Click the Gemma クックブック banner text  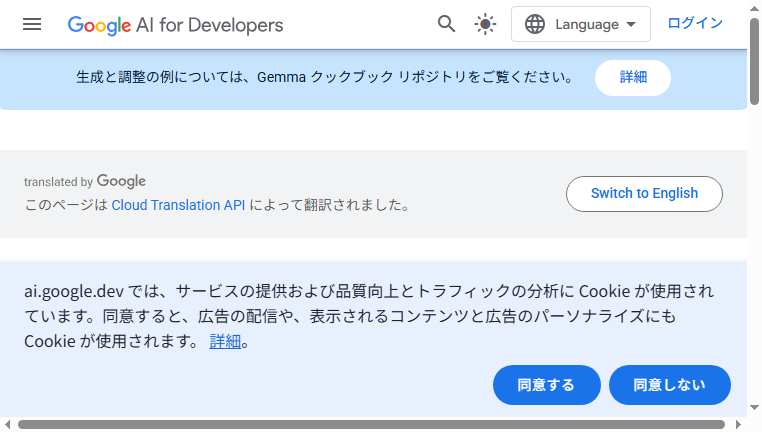click(325, 77)
